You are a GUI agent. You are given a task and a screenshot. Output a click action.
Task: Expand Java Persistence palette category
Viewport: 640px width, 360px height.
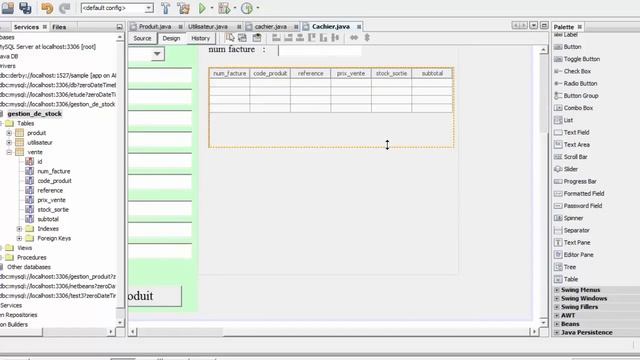(x=557, y=333)
